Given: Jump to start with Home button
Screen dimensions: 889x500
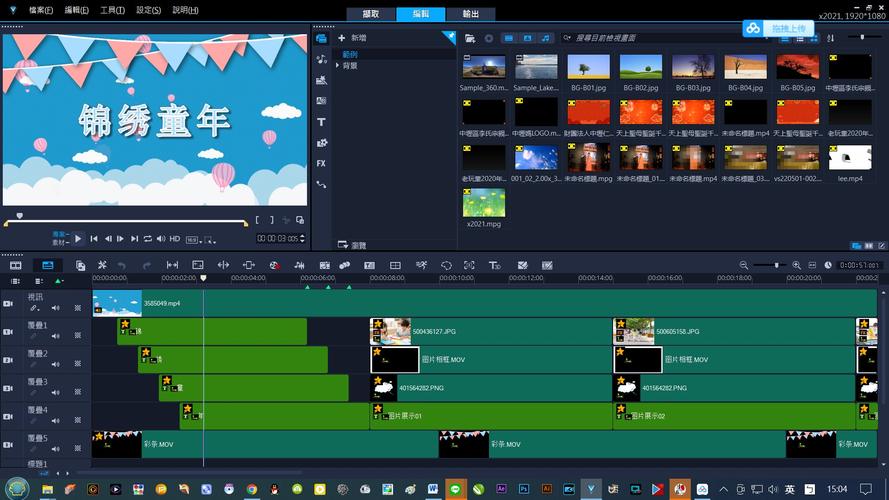Looking at the screenshot, I should click(x=94, y=239).
